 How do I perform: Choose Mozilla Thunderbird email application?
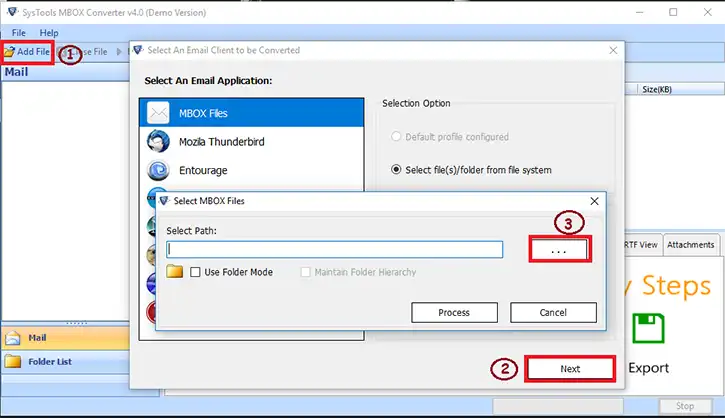point(252,141)
